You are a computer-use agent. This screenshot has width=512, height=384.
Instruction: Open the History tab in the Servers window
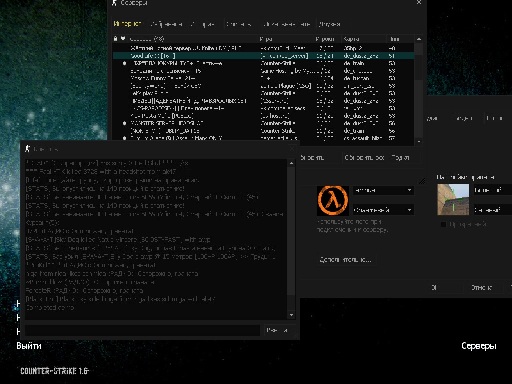click(x=203, y=24)
